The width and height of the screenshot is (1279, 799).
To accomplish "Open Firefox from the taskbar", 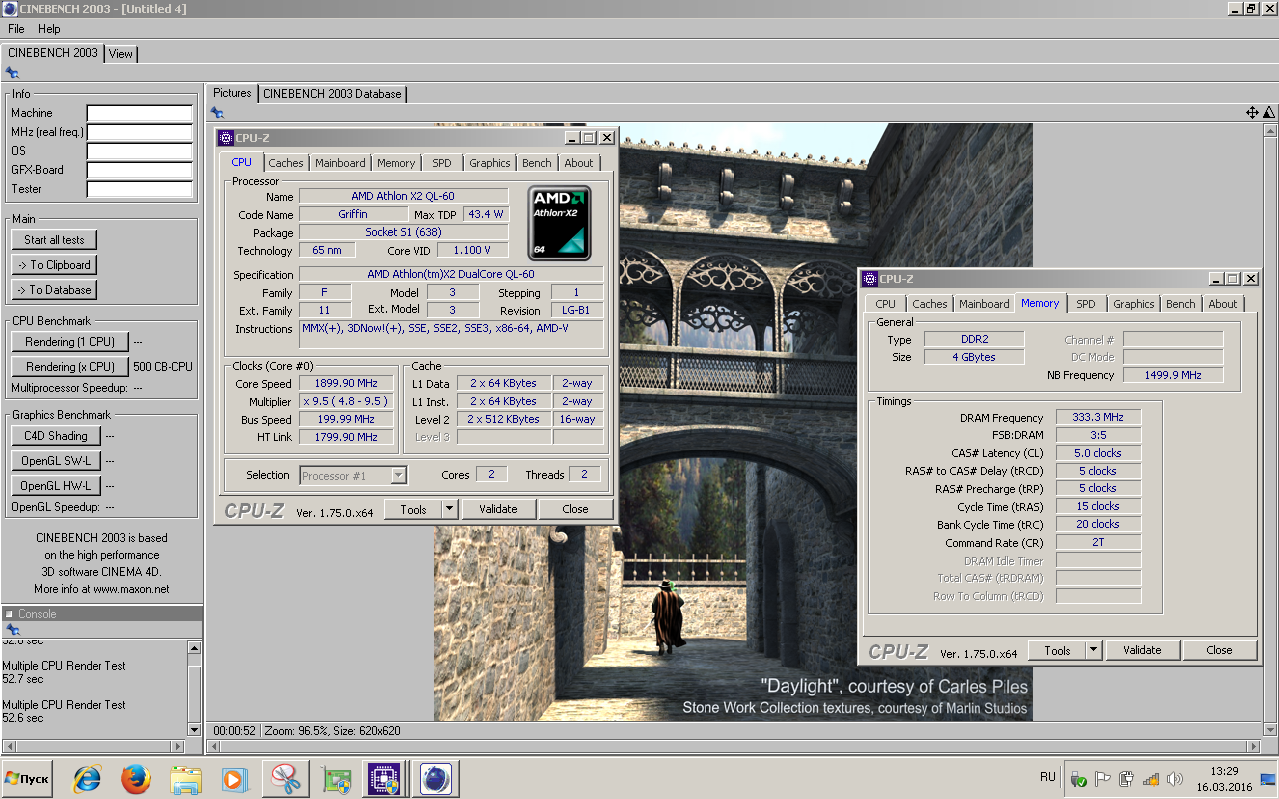I will pyautogui.click(x=136, y=779).
